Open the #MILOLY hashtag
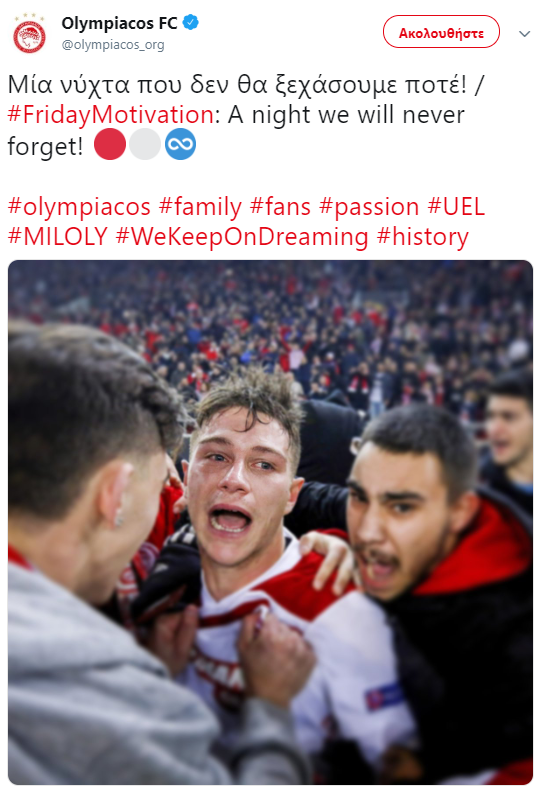 58,237
